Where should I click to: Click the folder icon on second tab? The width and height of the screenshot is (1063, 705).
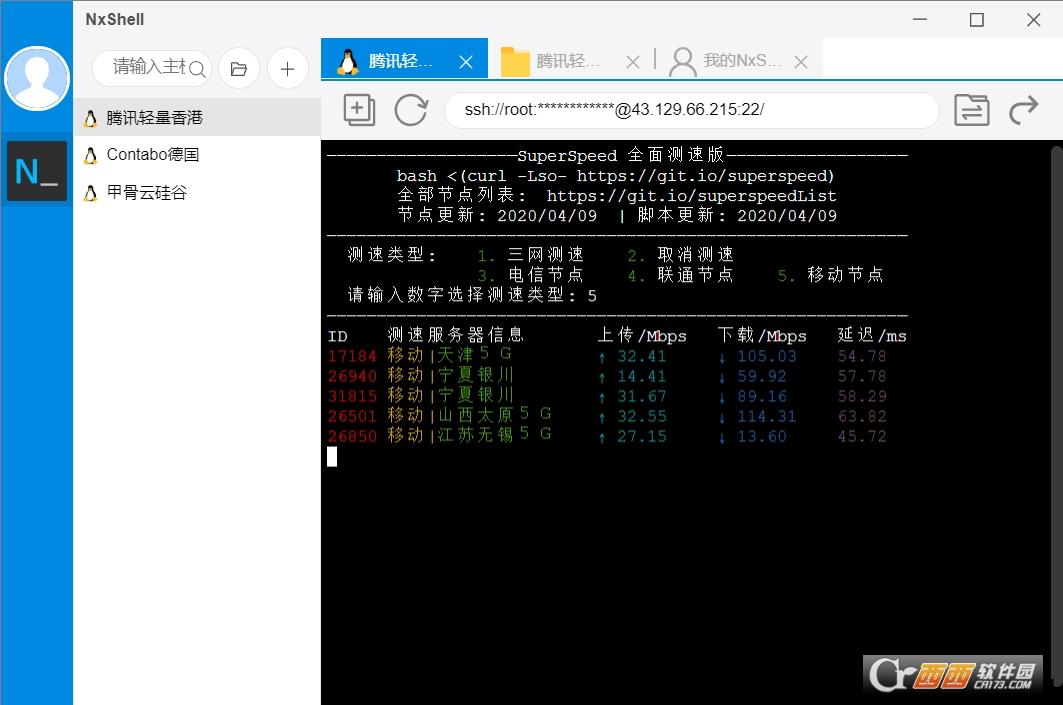pos(515,62)
